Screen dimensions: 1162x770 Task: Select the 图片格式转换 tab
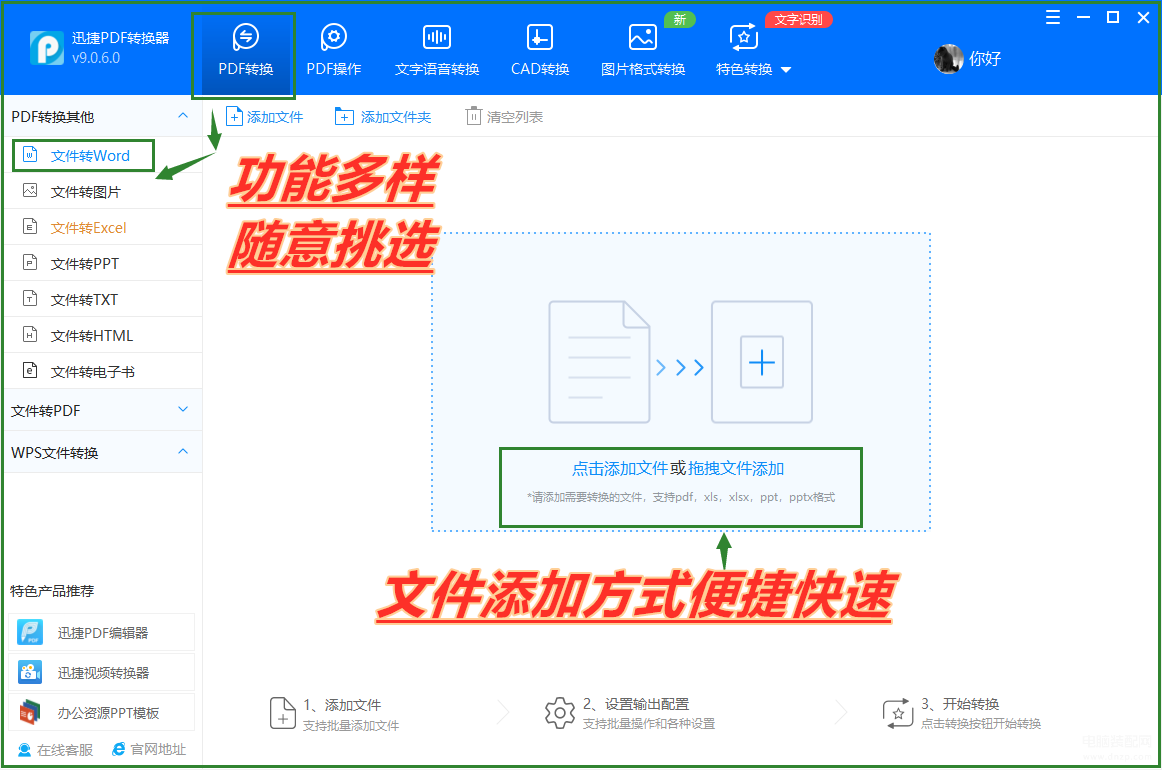pos(643,50)
